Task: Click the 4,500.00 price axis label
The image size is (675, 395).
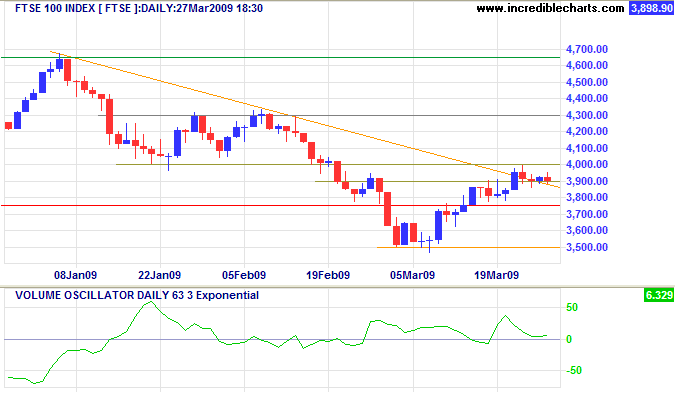Action: pyautogui.click(x=587, y=82)
